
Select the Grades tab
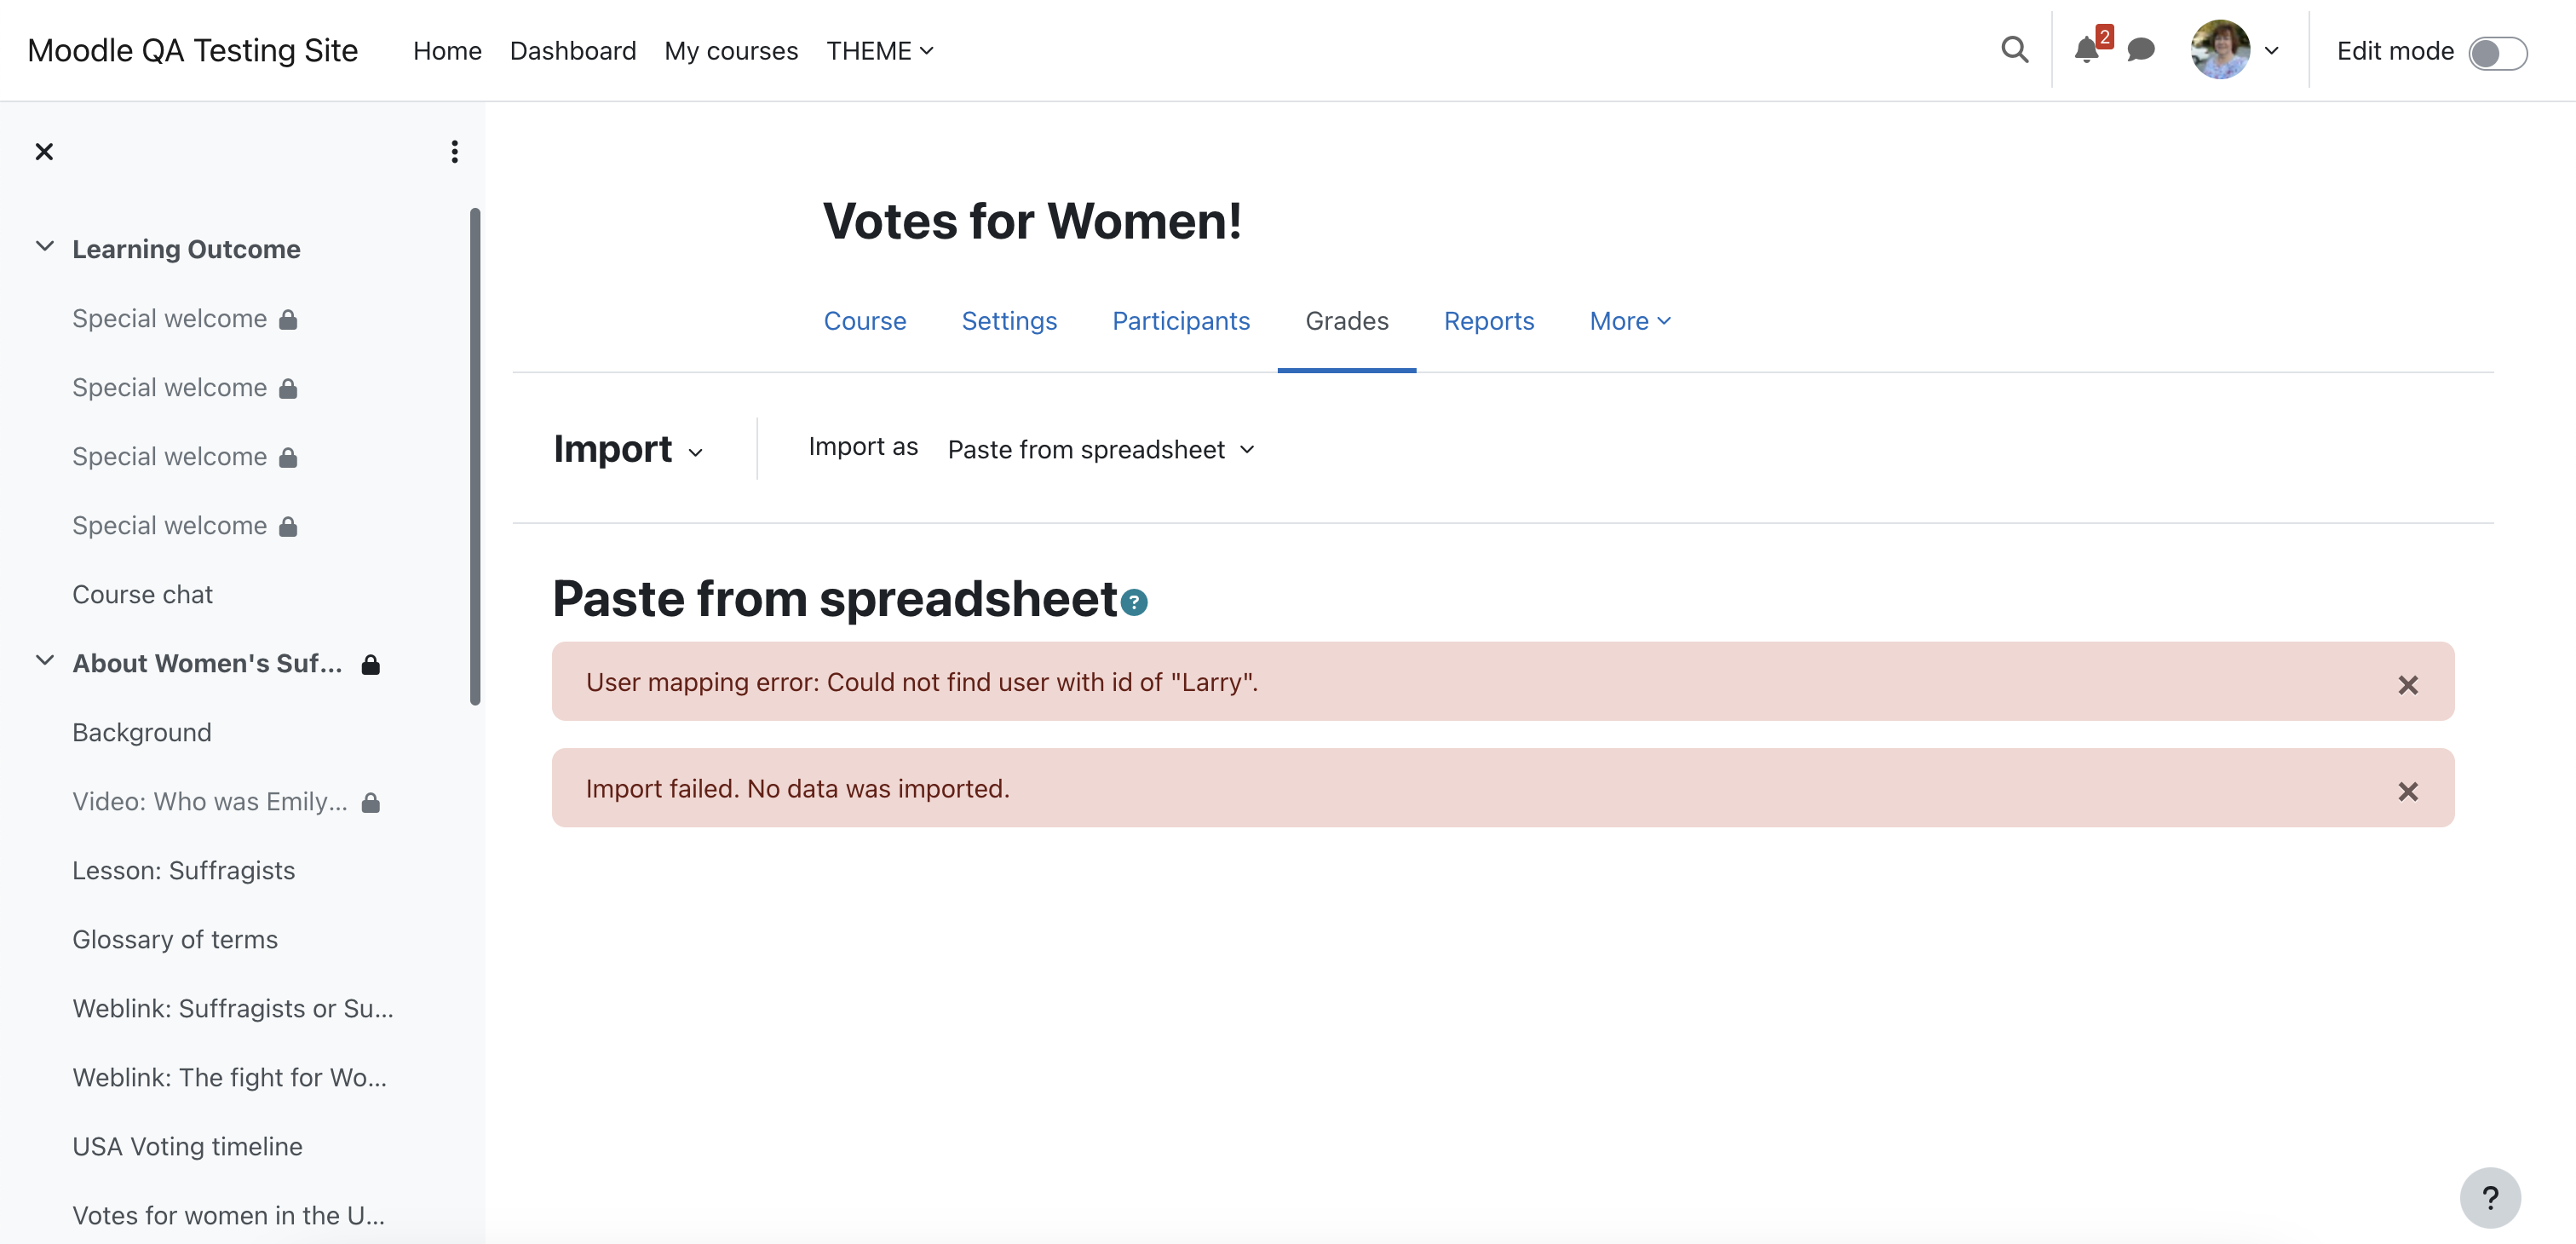click(1347, 321)
